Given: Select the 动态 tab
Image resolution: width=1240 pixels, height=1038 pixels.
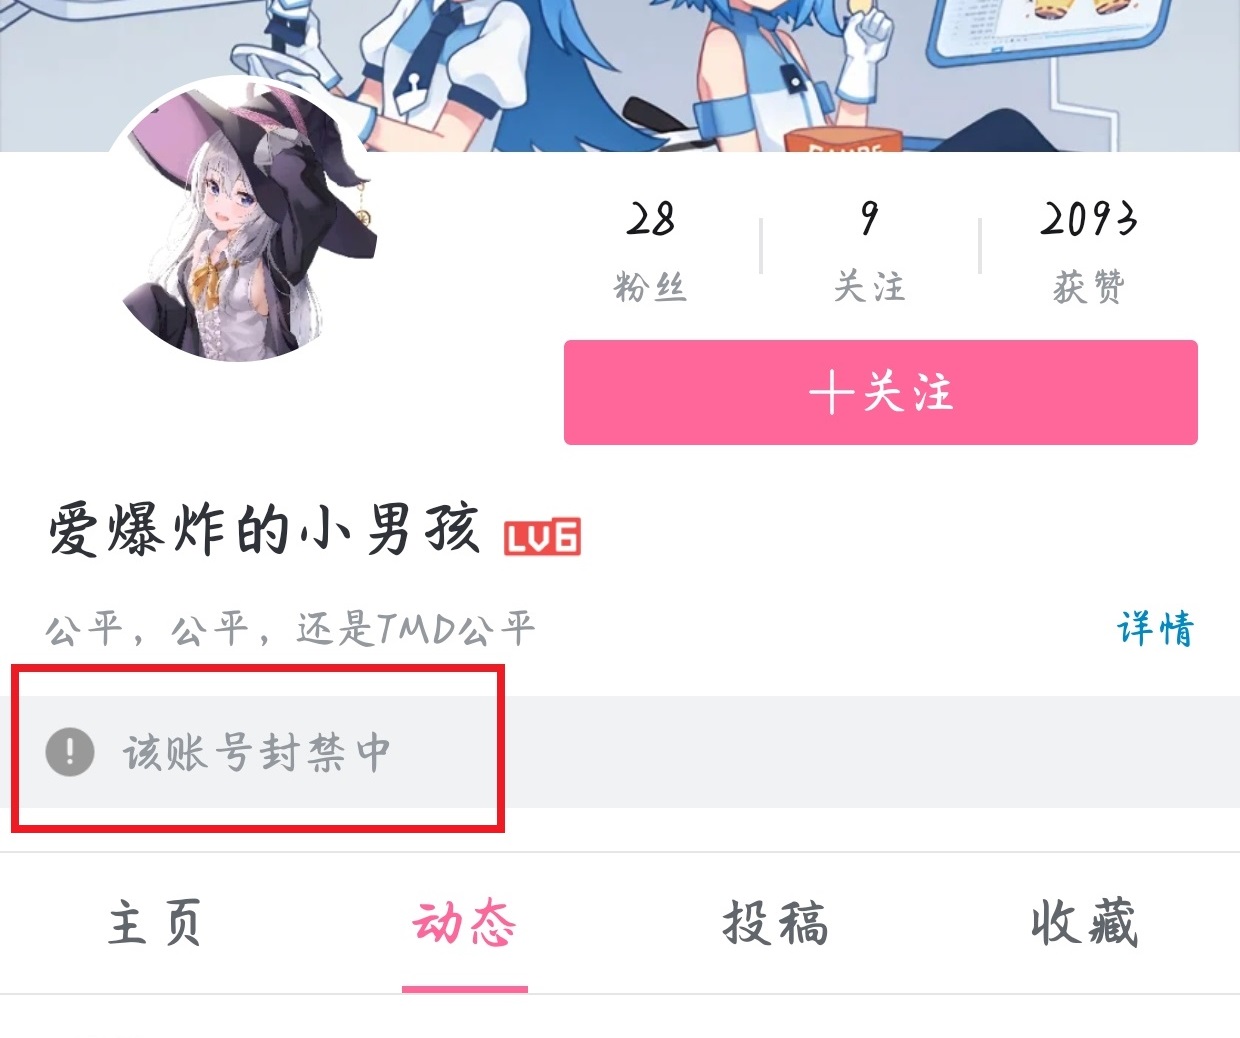Looking at the screenshot, I should tap(465, 922).
